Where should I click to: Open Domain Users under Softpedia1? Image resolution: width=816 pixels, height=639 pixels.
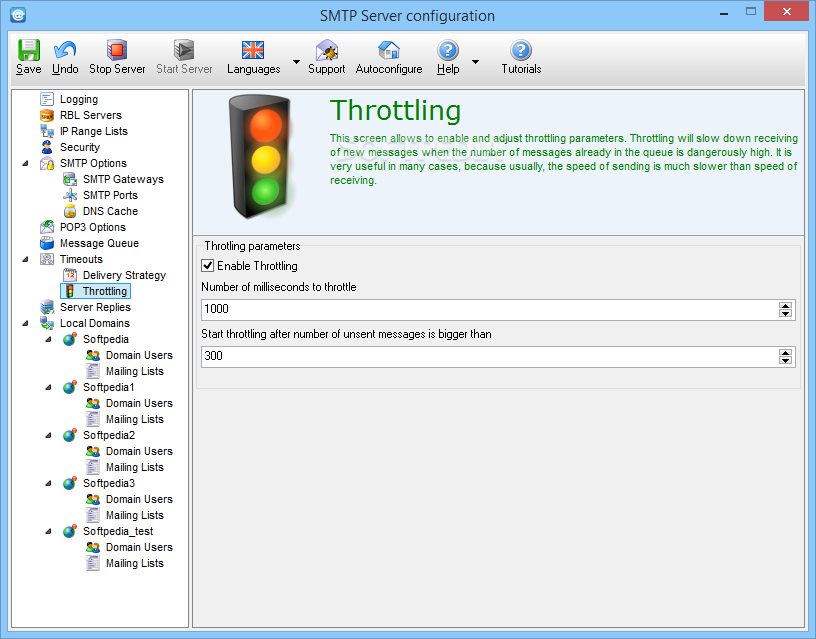[x=139, y=403]
